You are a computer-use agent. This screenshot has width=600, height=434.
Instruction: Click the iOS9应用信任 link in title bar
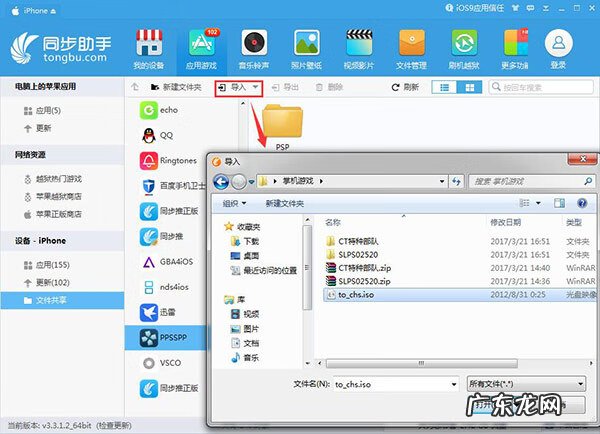475,8
